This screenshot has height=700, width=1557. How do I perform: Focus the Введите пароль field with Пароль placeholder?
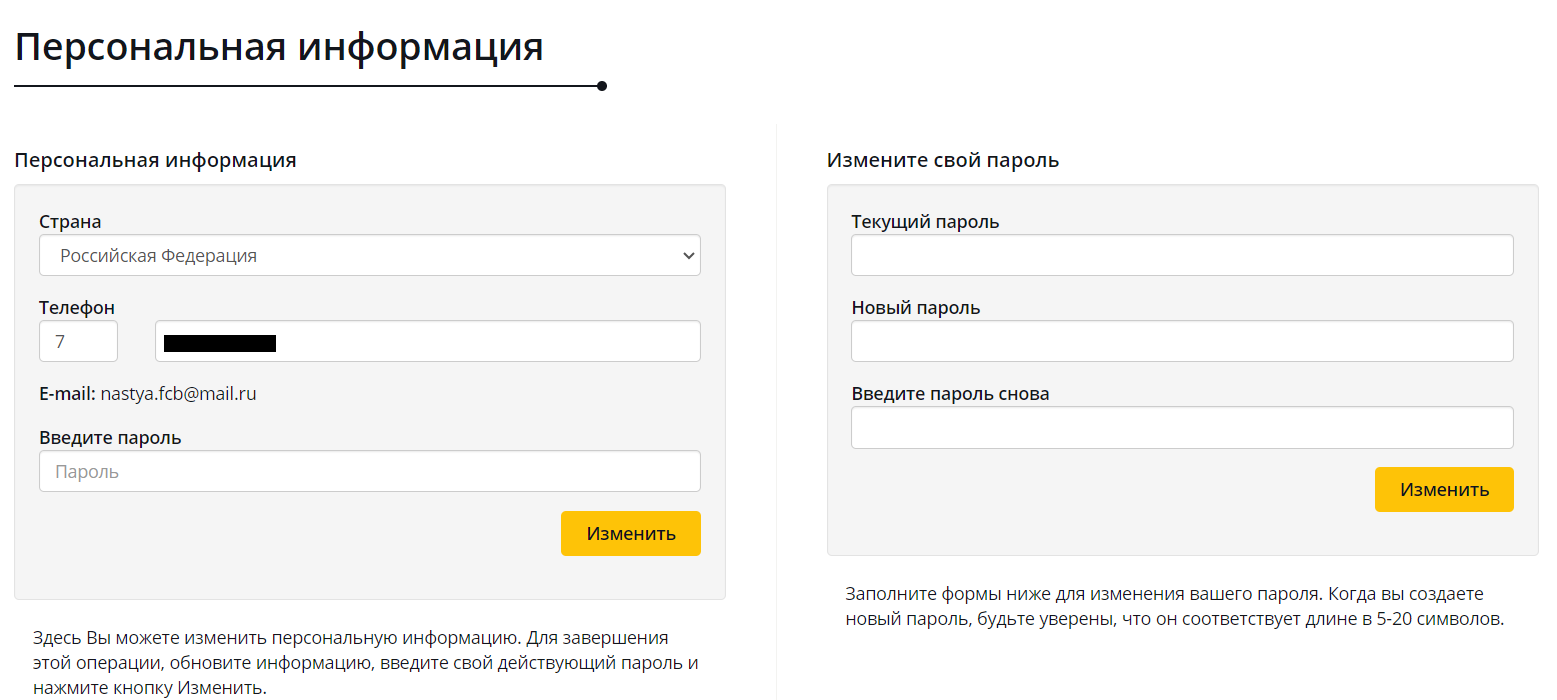point(370,471)
